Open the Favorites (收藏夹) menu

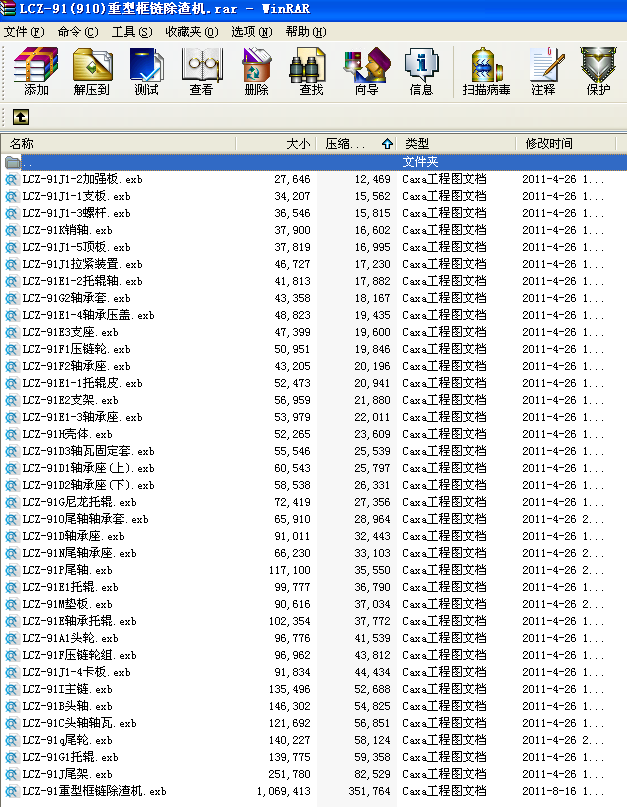(x=191, y=32)
